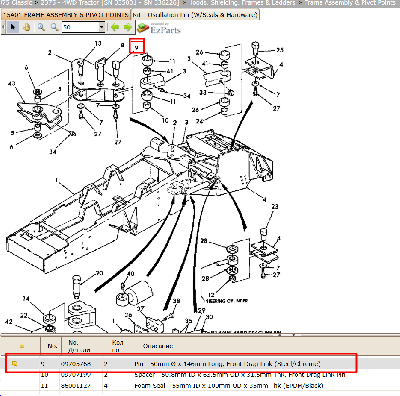The width and height of the screenshot is (400, 396).
Task: Go to next diagram with green right arrow
Action: tap(128, 27)
